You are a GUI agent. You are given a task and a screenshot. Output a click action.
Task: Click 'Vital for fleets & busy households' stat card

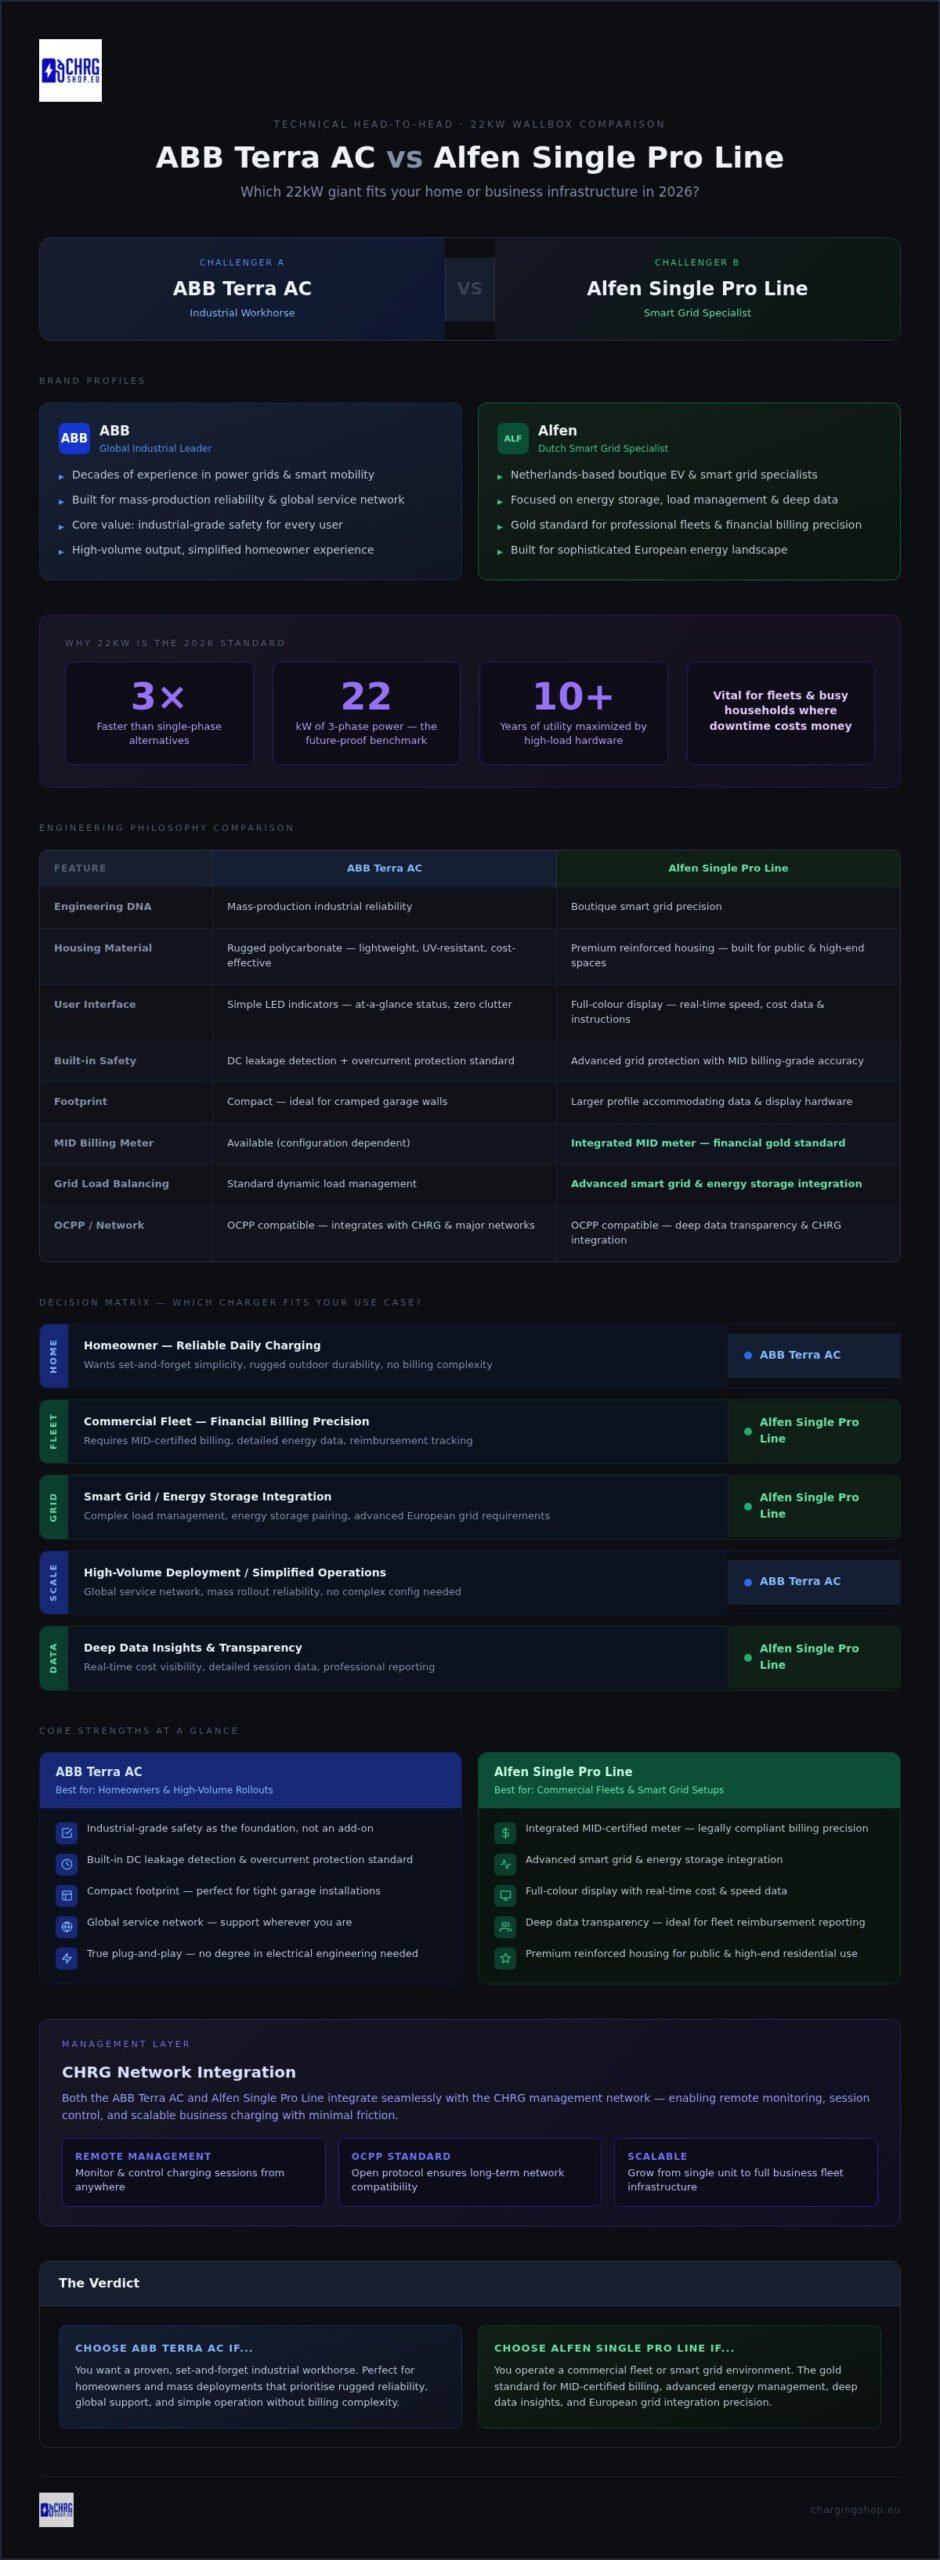click(780, 712)
